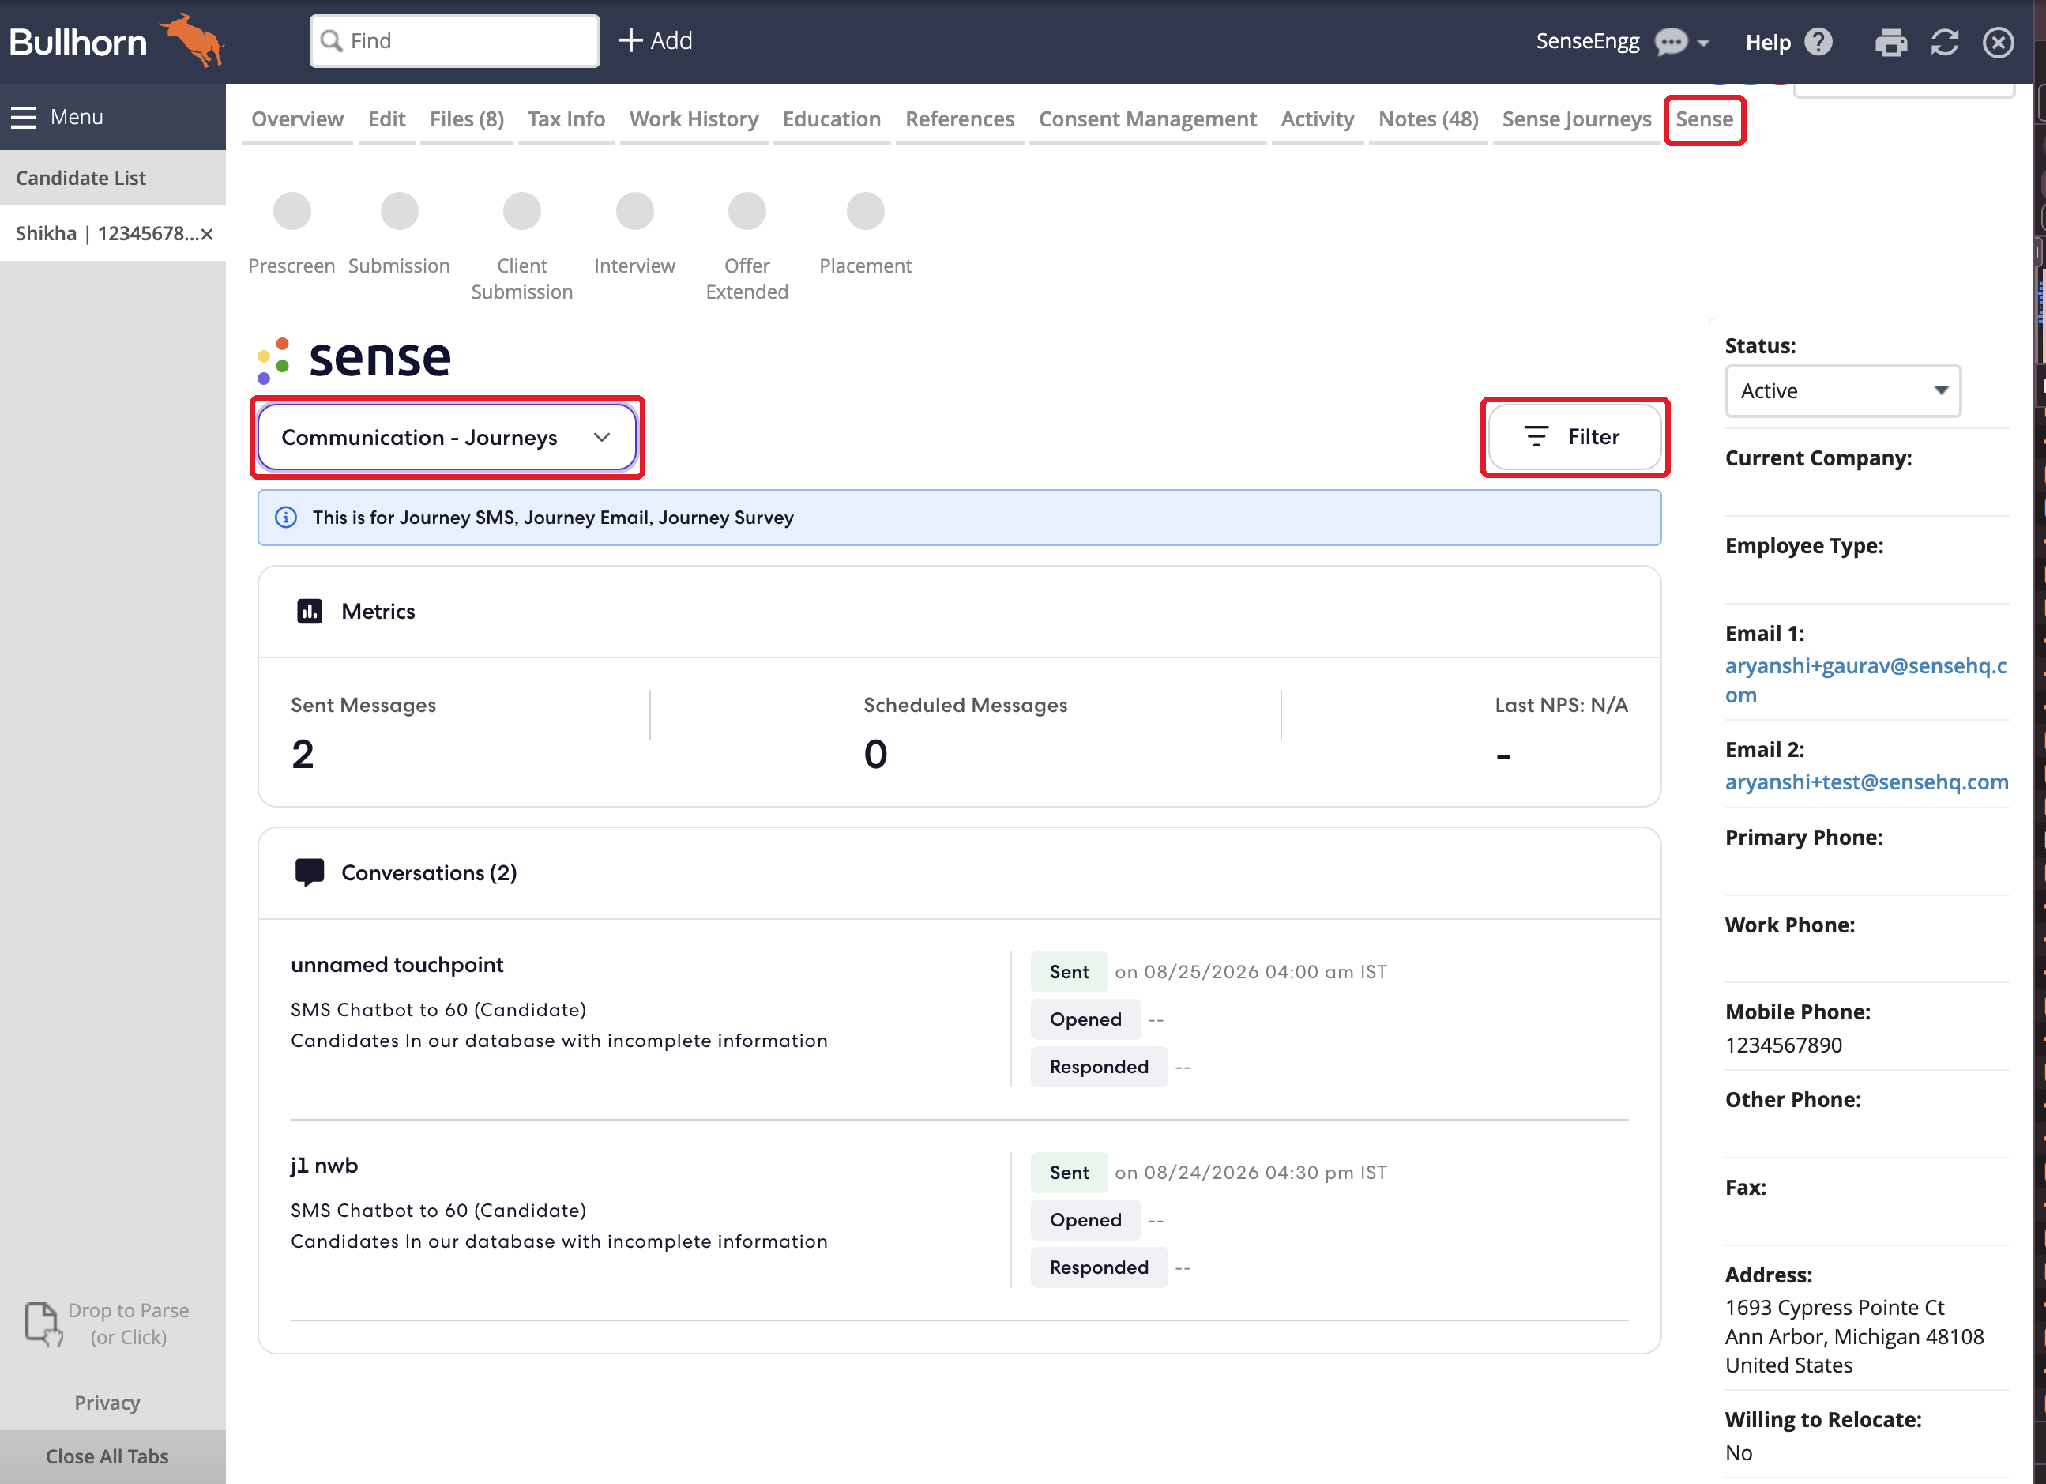Open the Email 2 aryanshi+test link
The image size is (2046, 1484).
pyautogui.click(x=1866, y=782)
